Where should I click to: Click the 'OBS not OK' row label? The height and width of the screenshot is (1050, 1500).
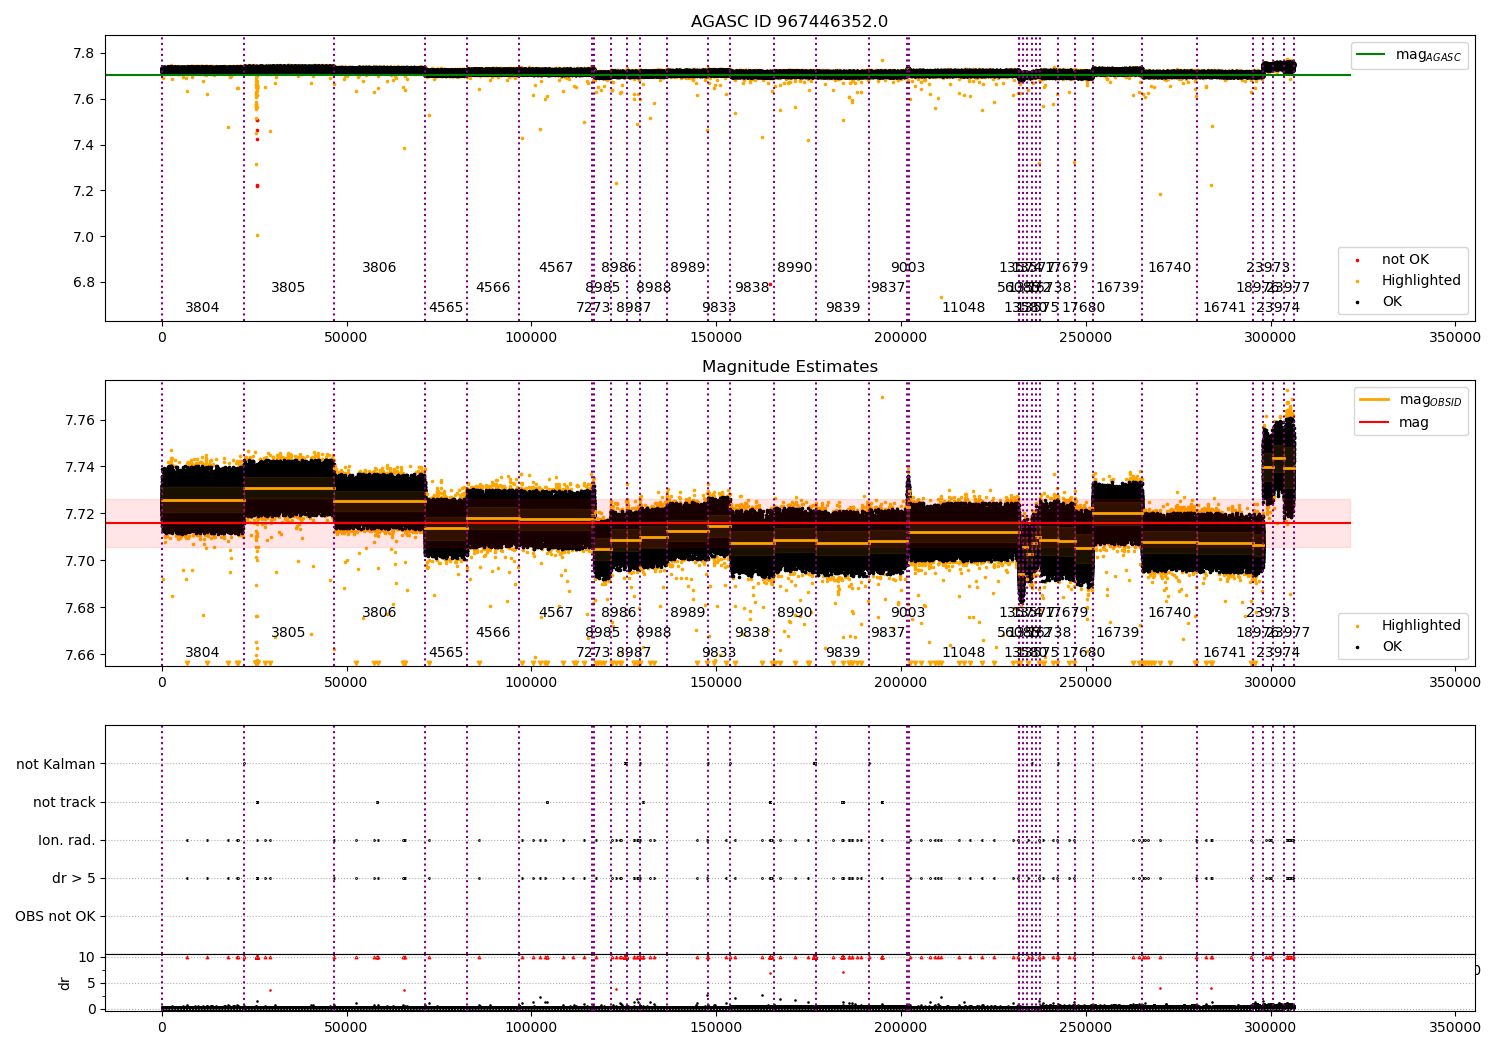[x=56, y=916]
